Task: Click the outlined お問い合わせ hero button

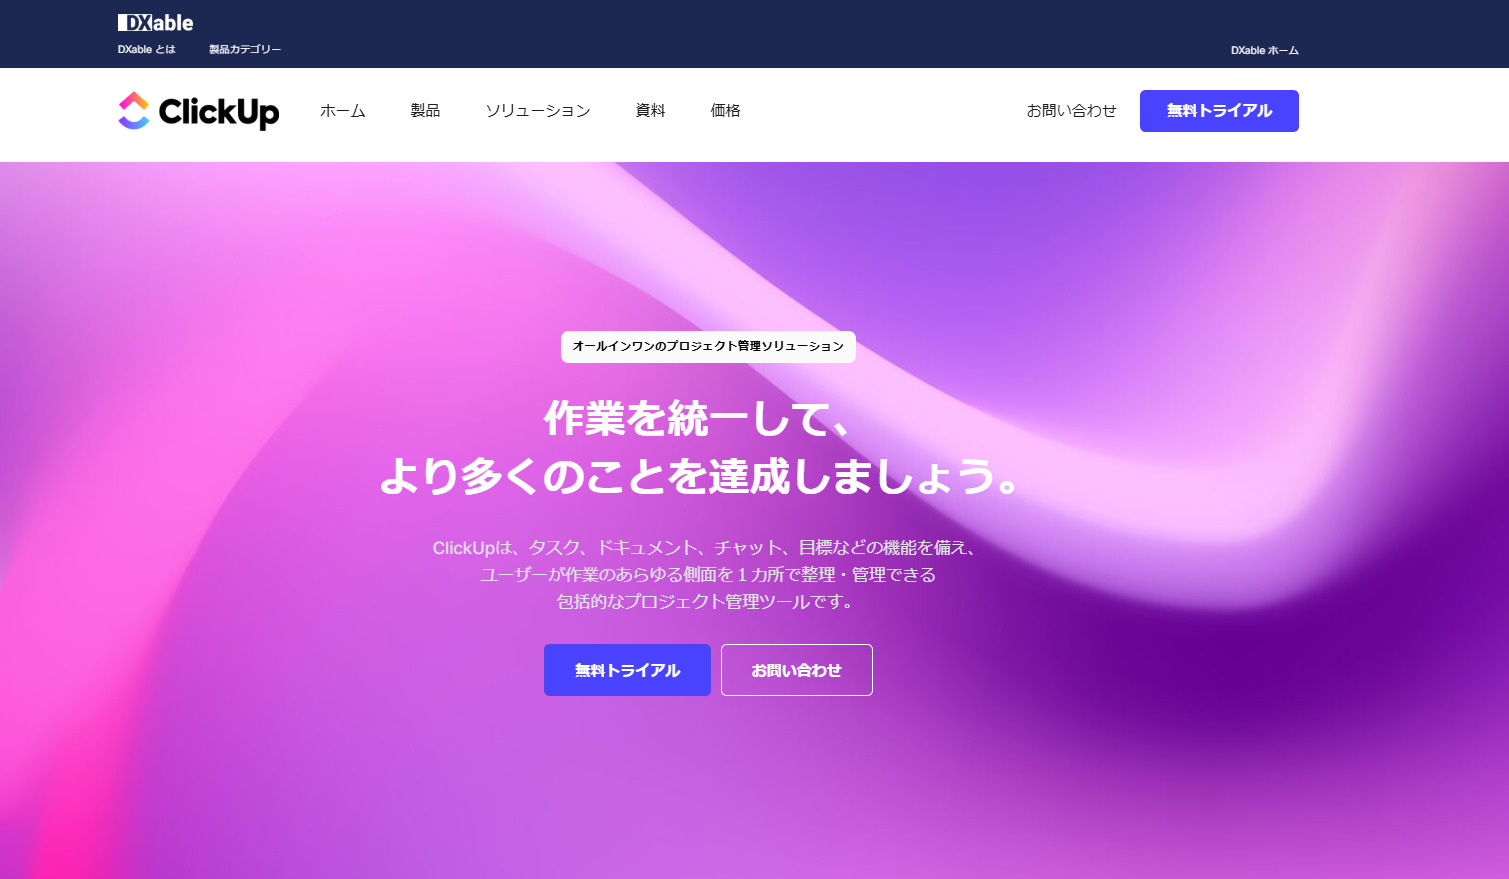Action: tap(797, 670)
